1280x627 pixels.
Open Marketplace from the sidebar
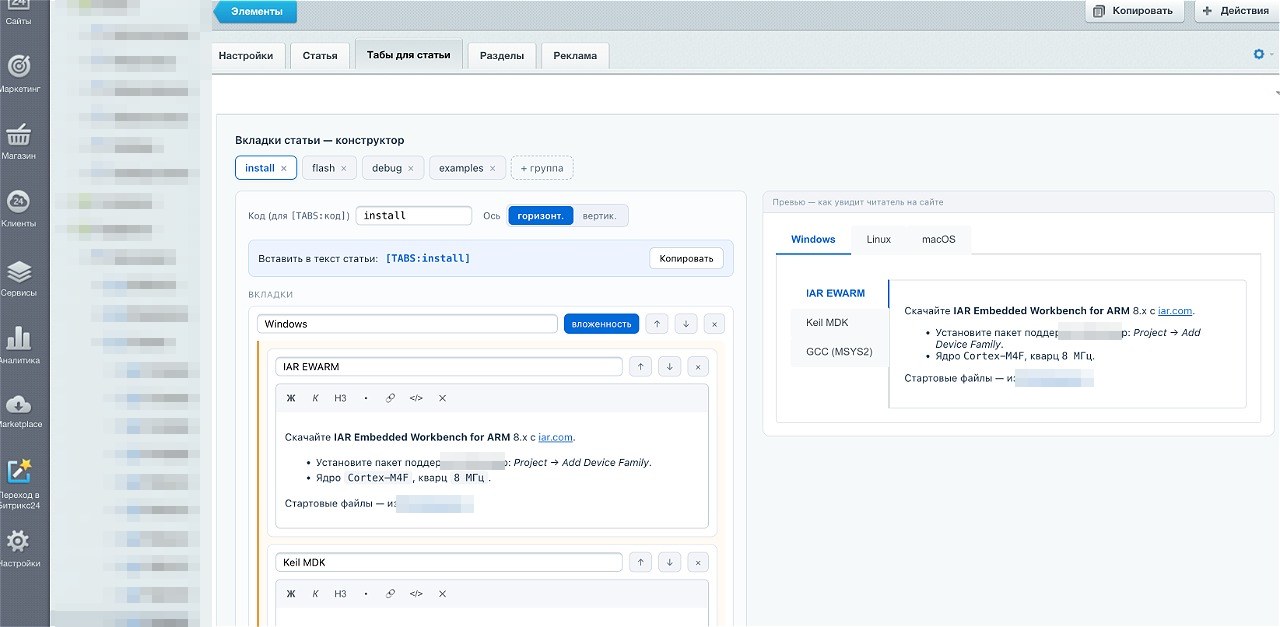[x=18, y=411]
